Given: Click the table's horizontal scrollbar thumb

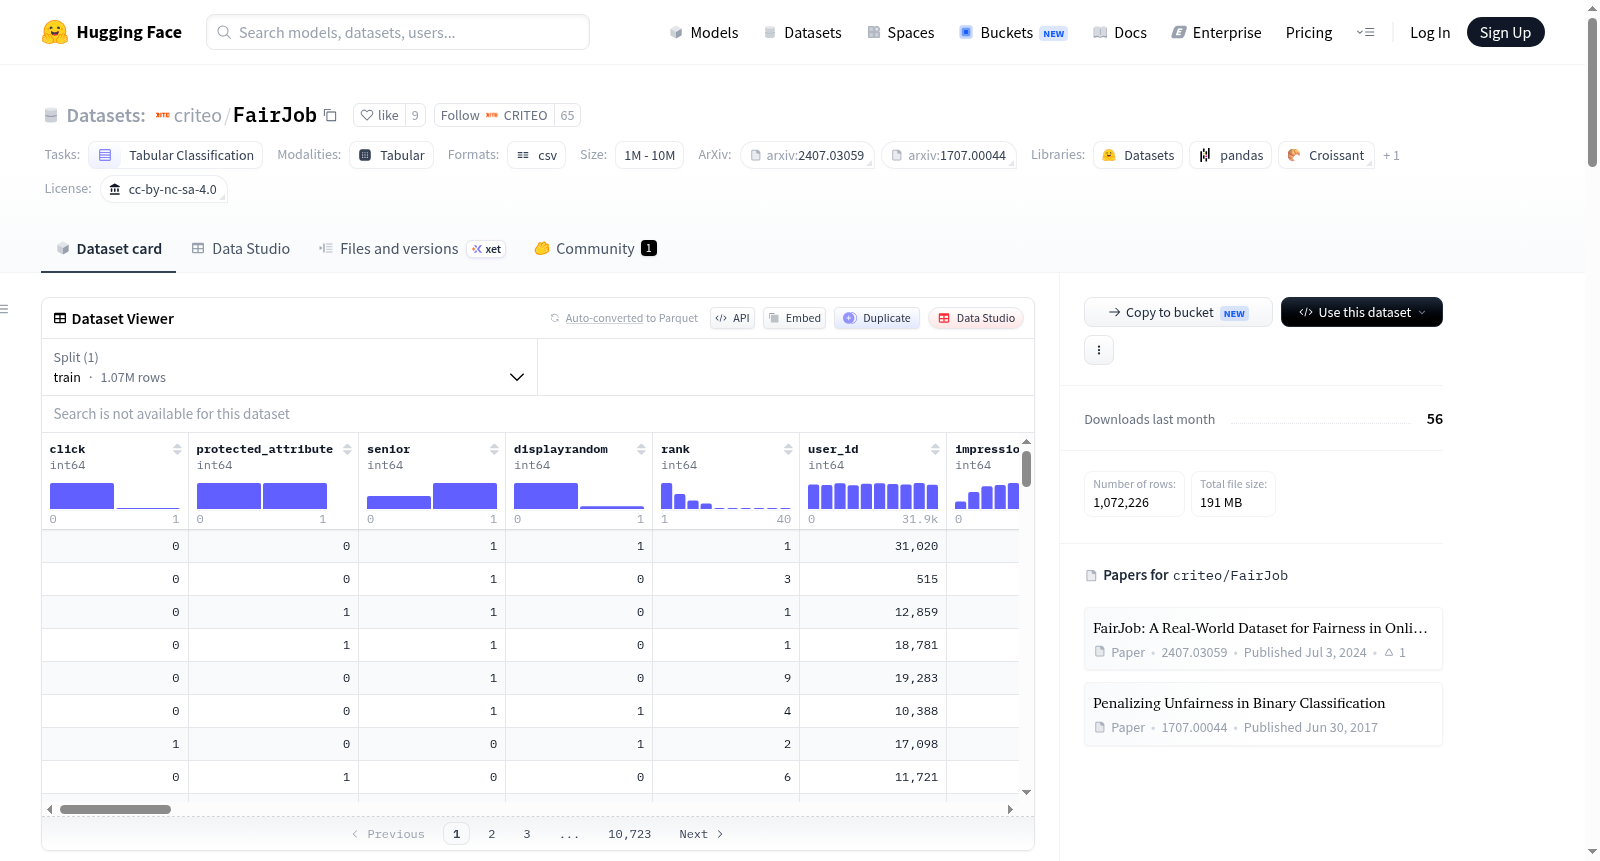Looking at the screenshot, I should coord(115,809).
